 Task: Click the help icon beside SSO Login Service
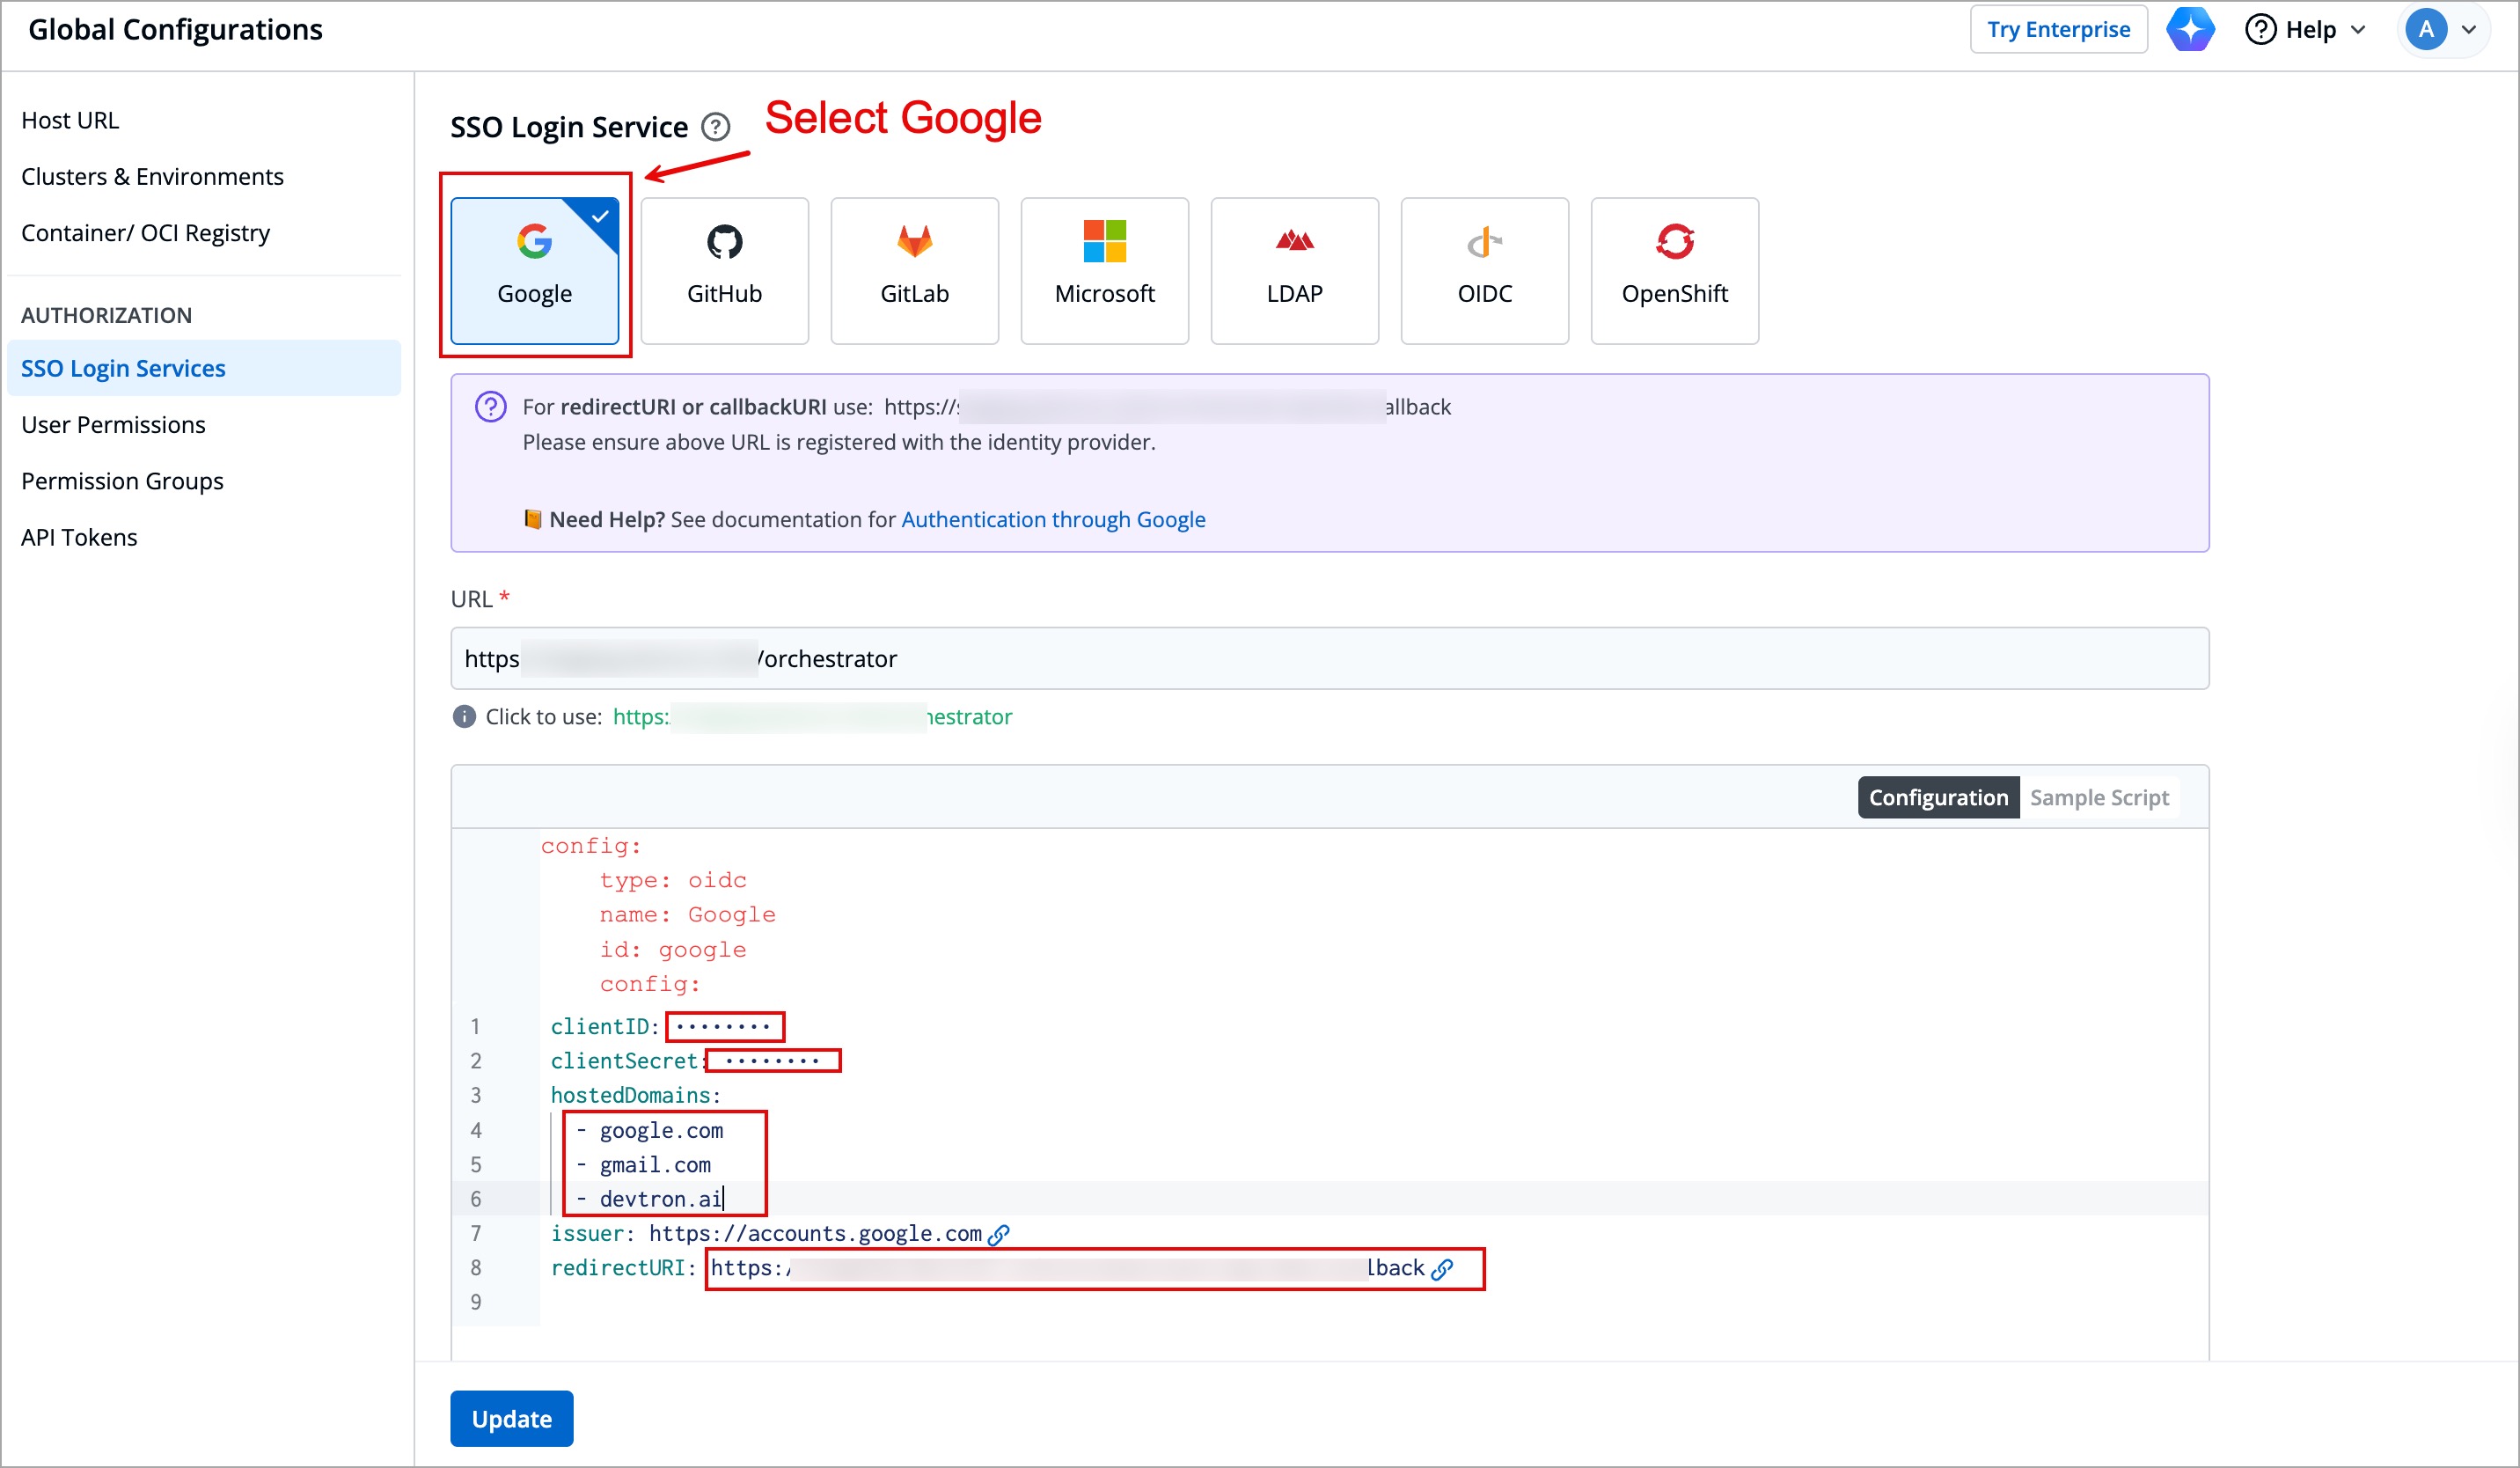tap(716, 127)
